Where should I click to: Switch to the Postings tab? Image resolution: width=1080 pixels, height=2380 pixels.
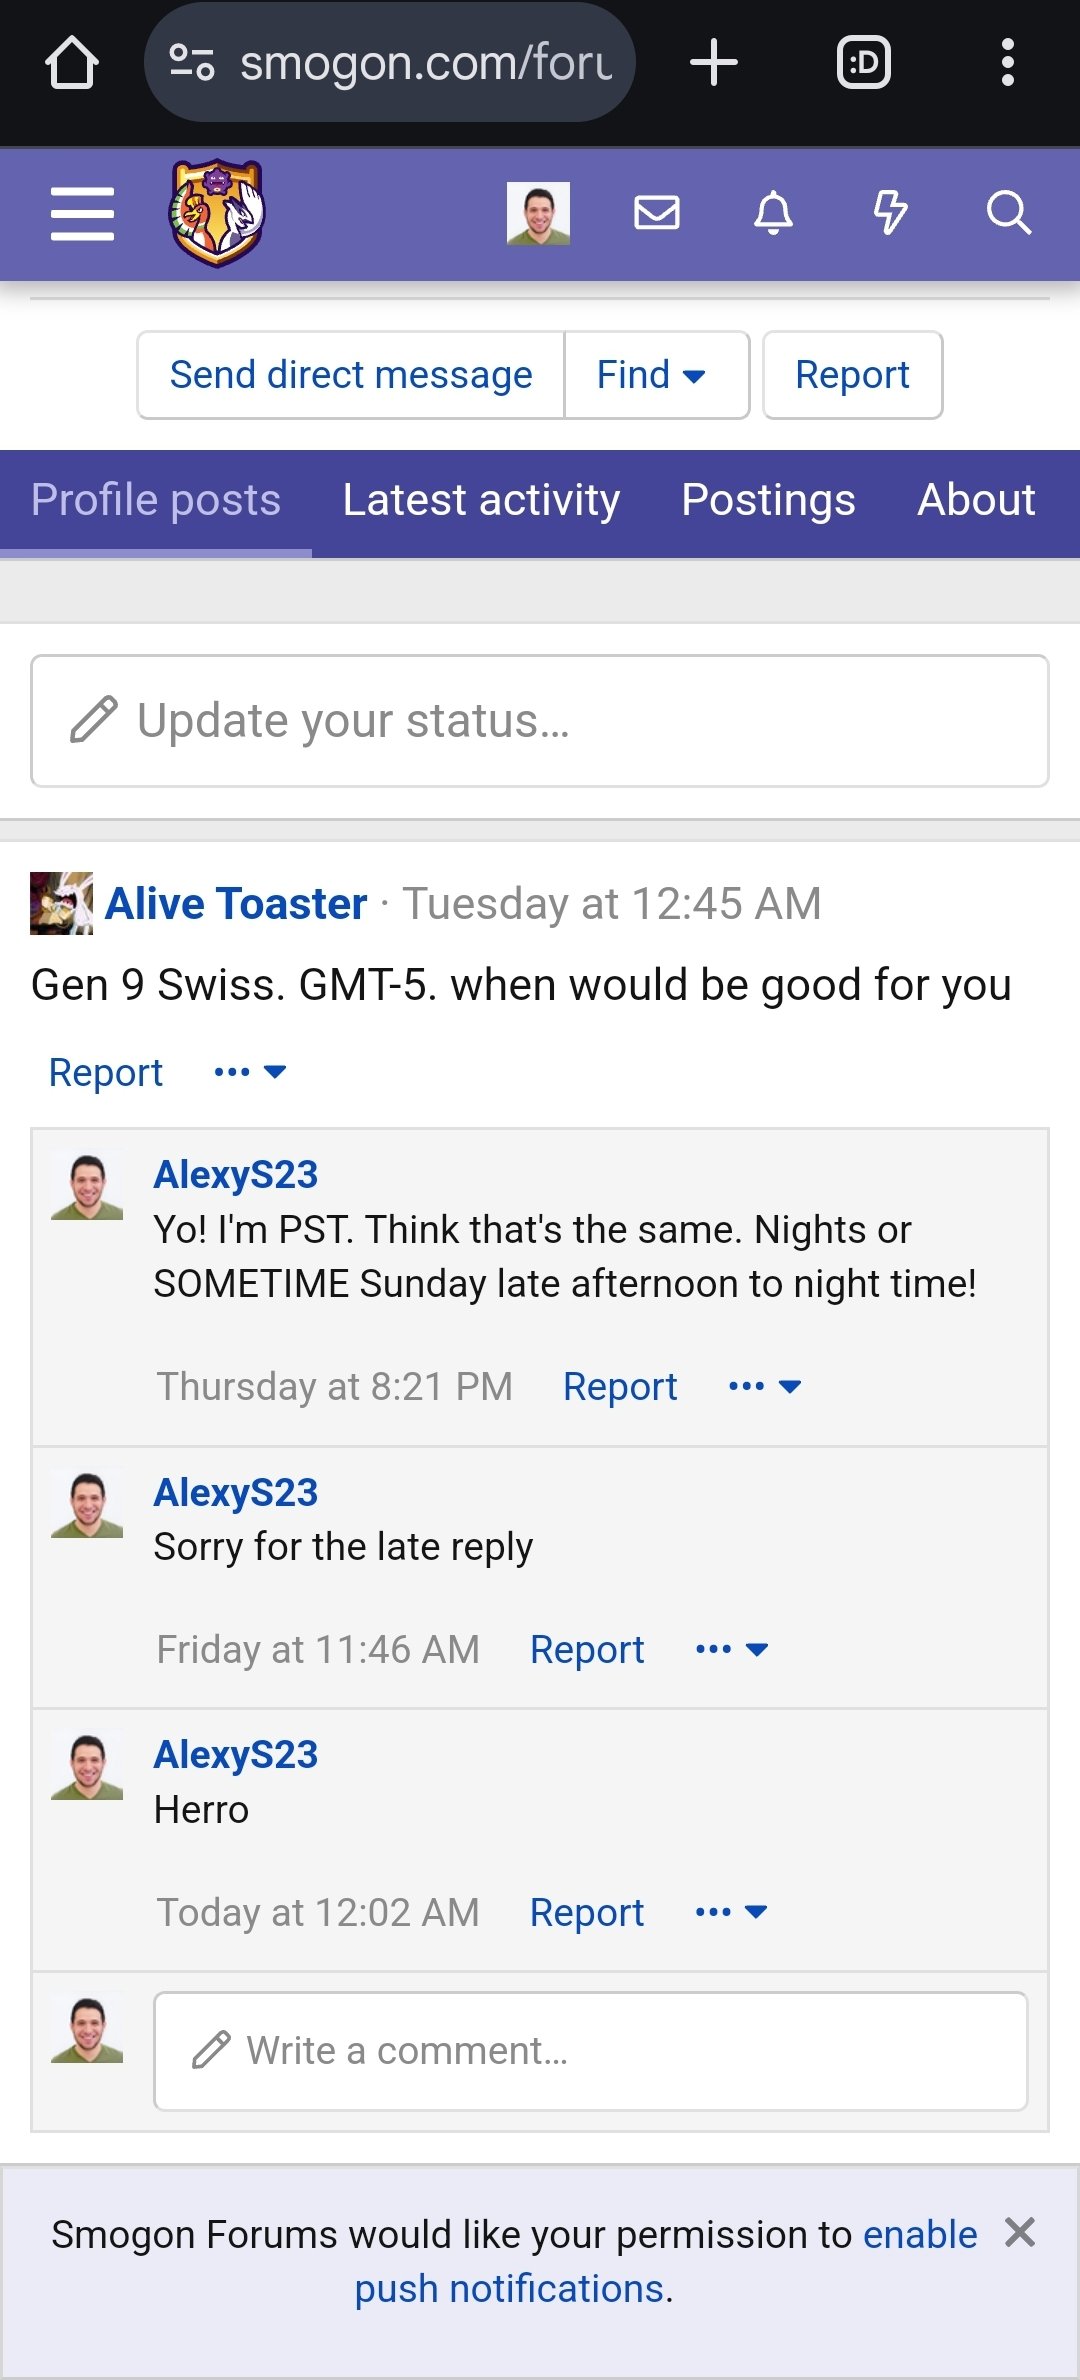pos(768,500)
